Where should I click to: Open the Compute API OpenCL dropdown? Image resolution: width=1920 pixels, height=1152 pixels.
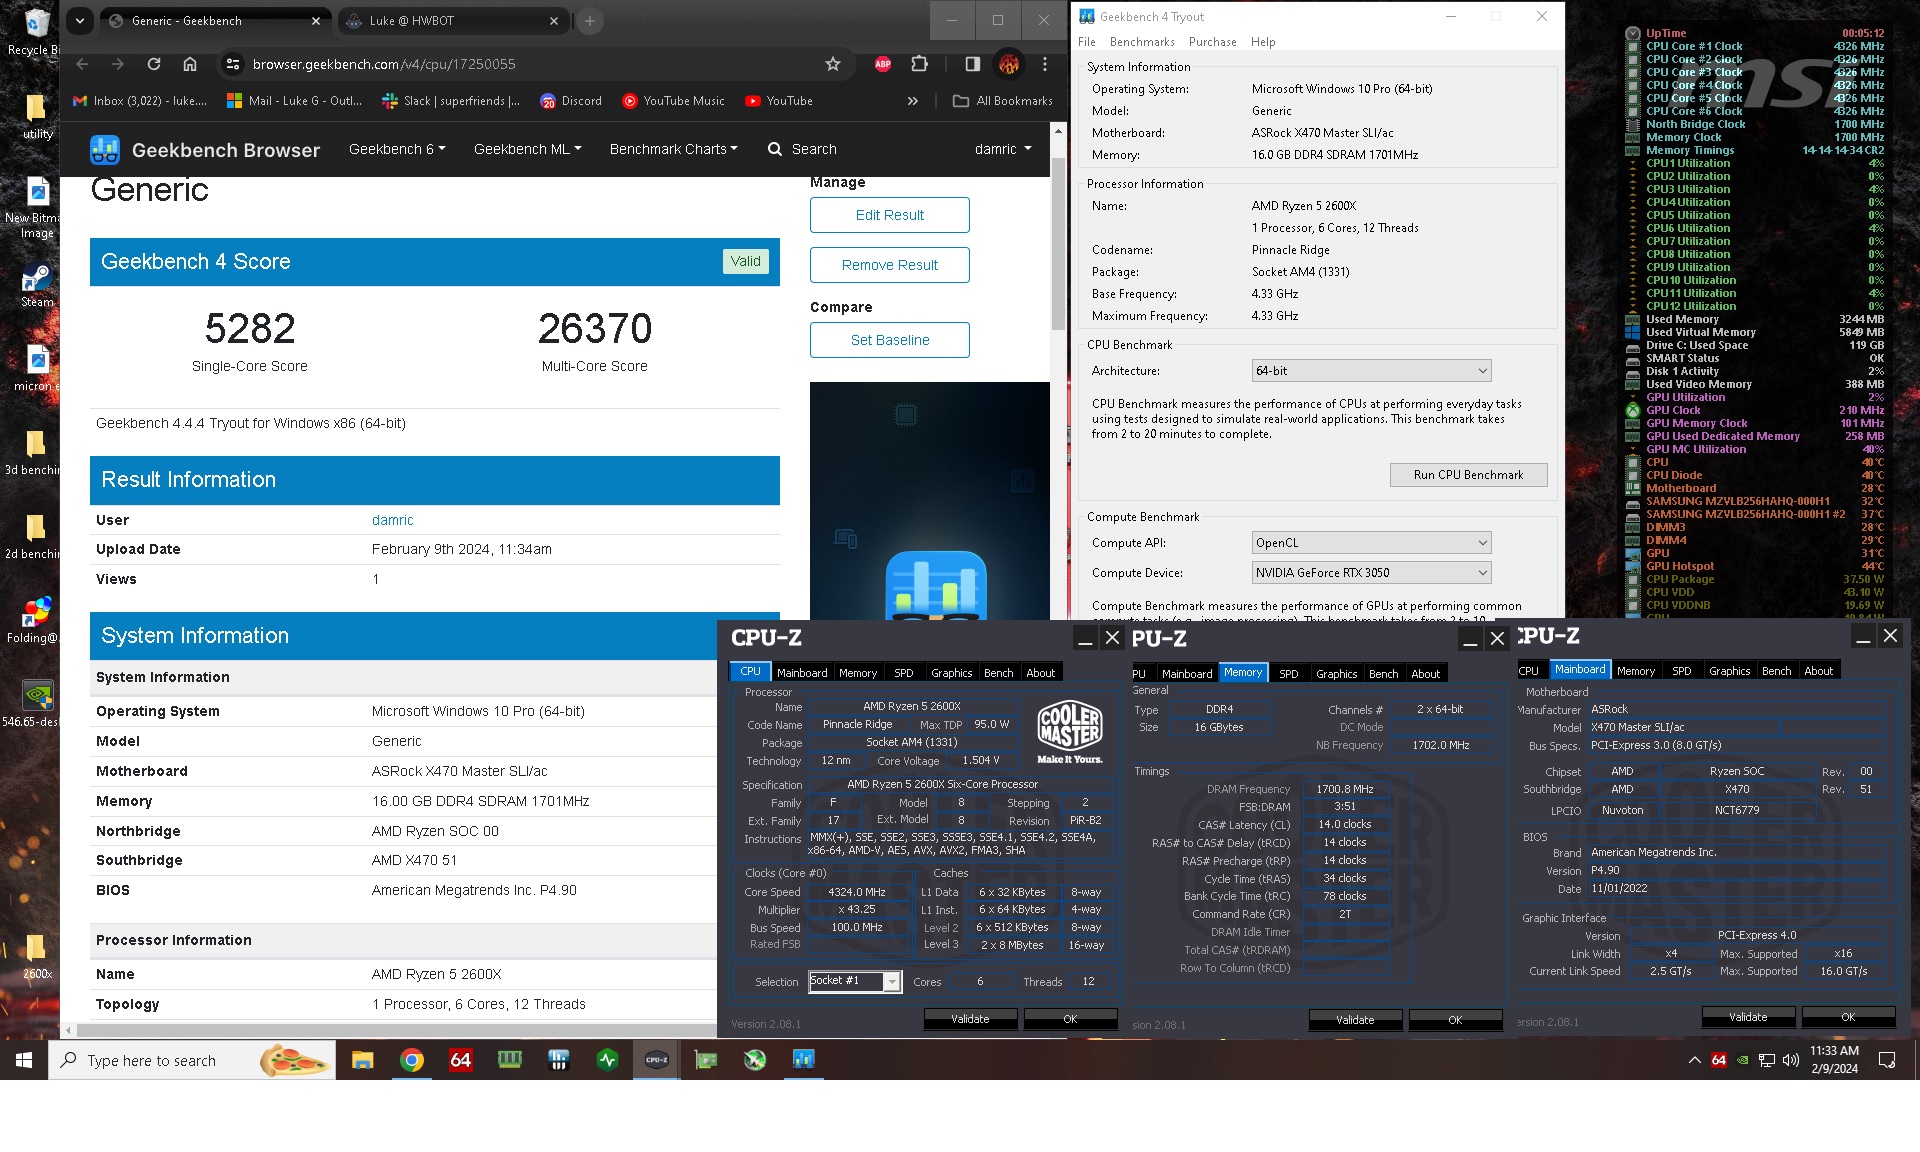pos(1371,543)
